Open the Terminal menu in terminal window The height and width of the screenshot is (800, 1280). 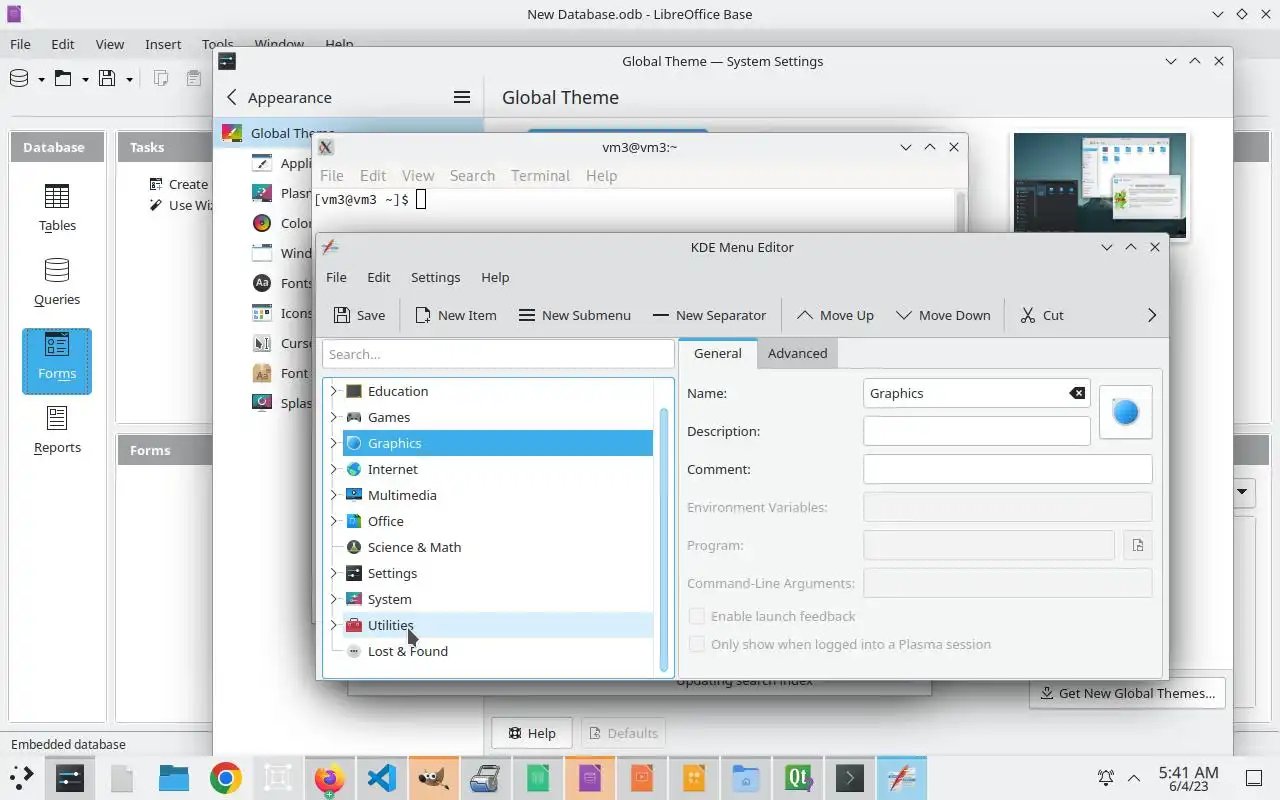[x=540, y=175]
